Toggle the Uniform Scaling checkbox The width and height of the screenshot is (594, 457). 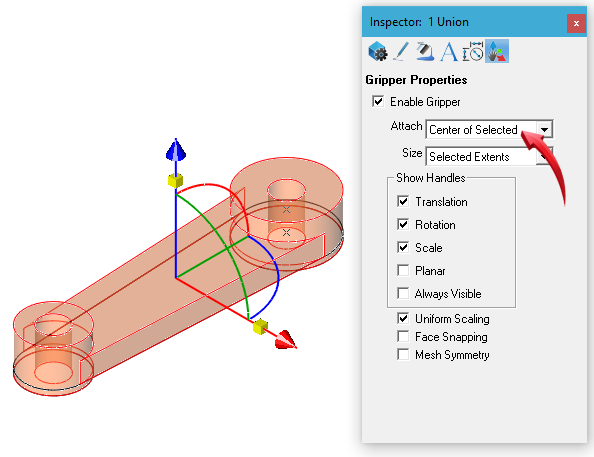tap(403, 319)
